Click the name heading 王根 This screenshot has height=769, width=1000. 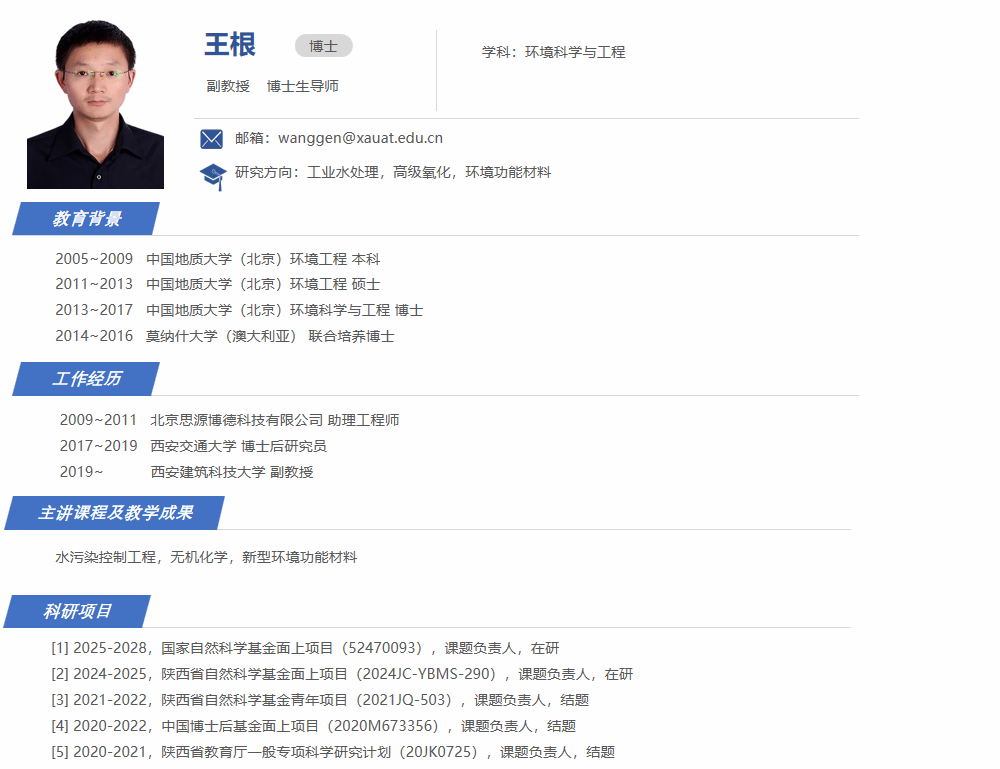point(230,45)
